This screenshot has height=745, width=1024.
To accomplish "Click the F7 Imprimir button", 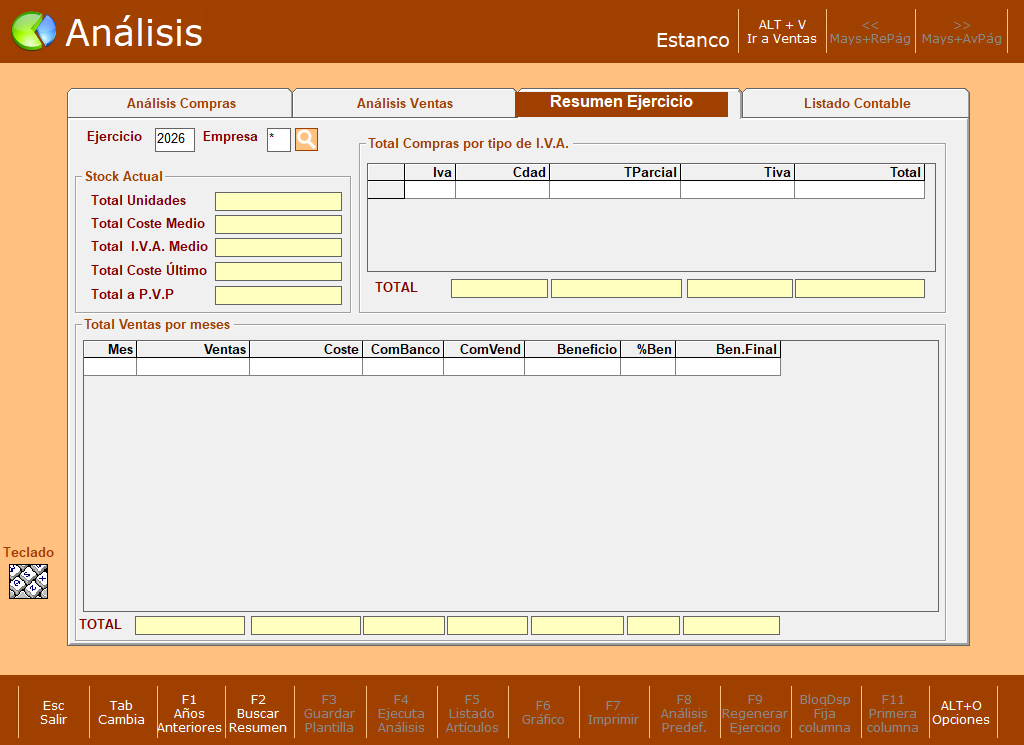I will pos(613,712).
